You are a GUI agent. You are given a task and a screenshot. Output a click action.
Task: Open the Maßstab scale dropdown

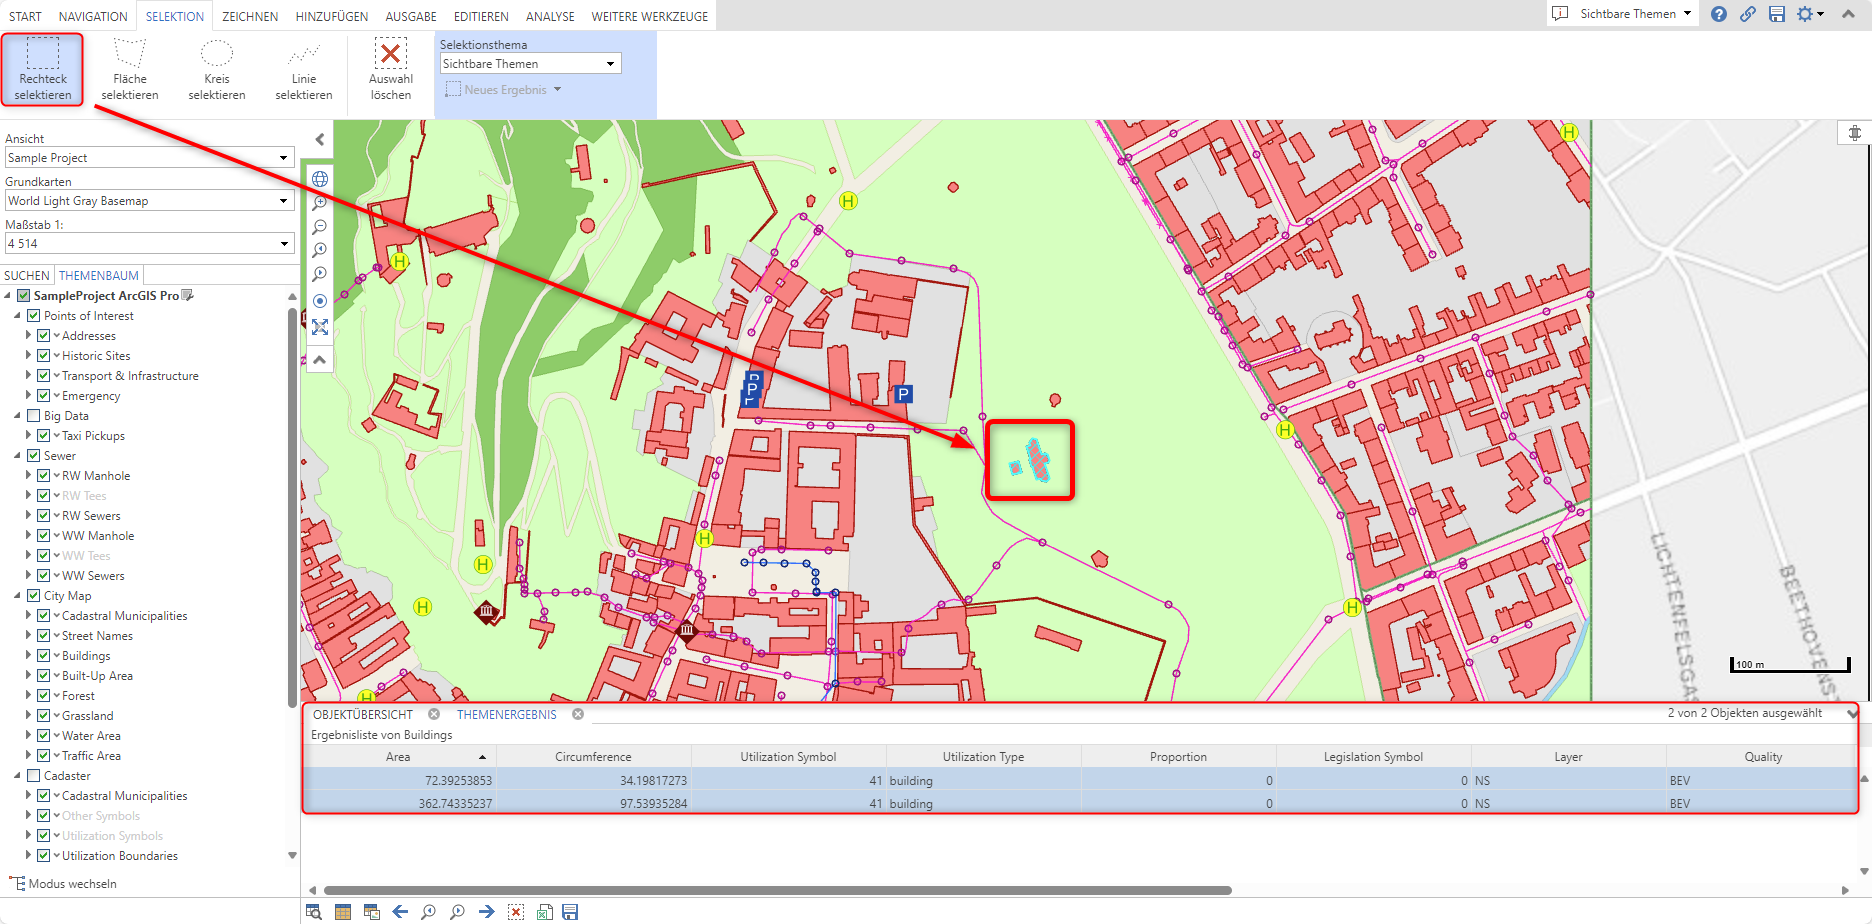click(x=148, y=244)
